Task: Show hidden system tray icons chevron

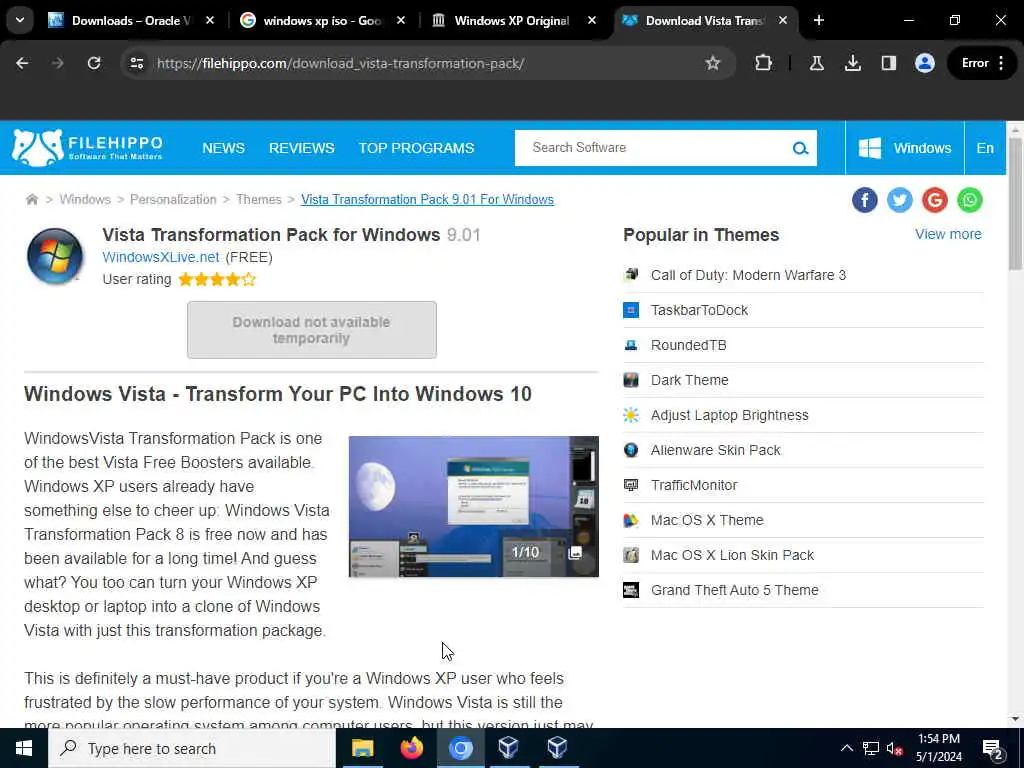Action: 846,748
